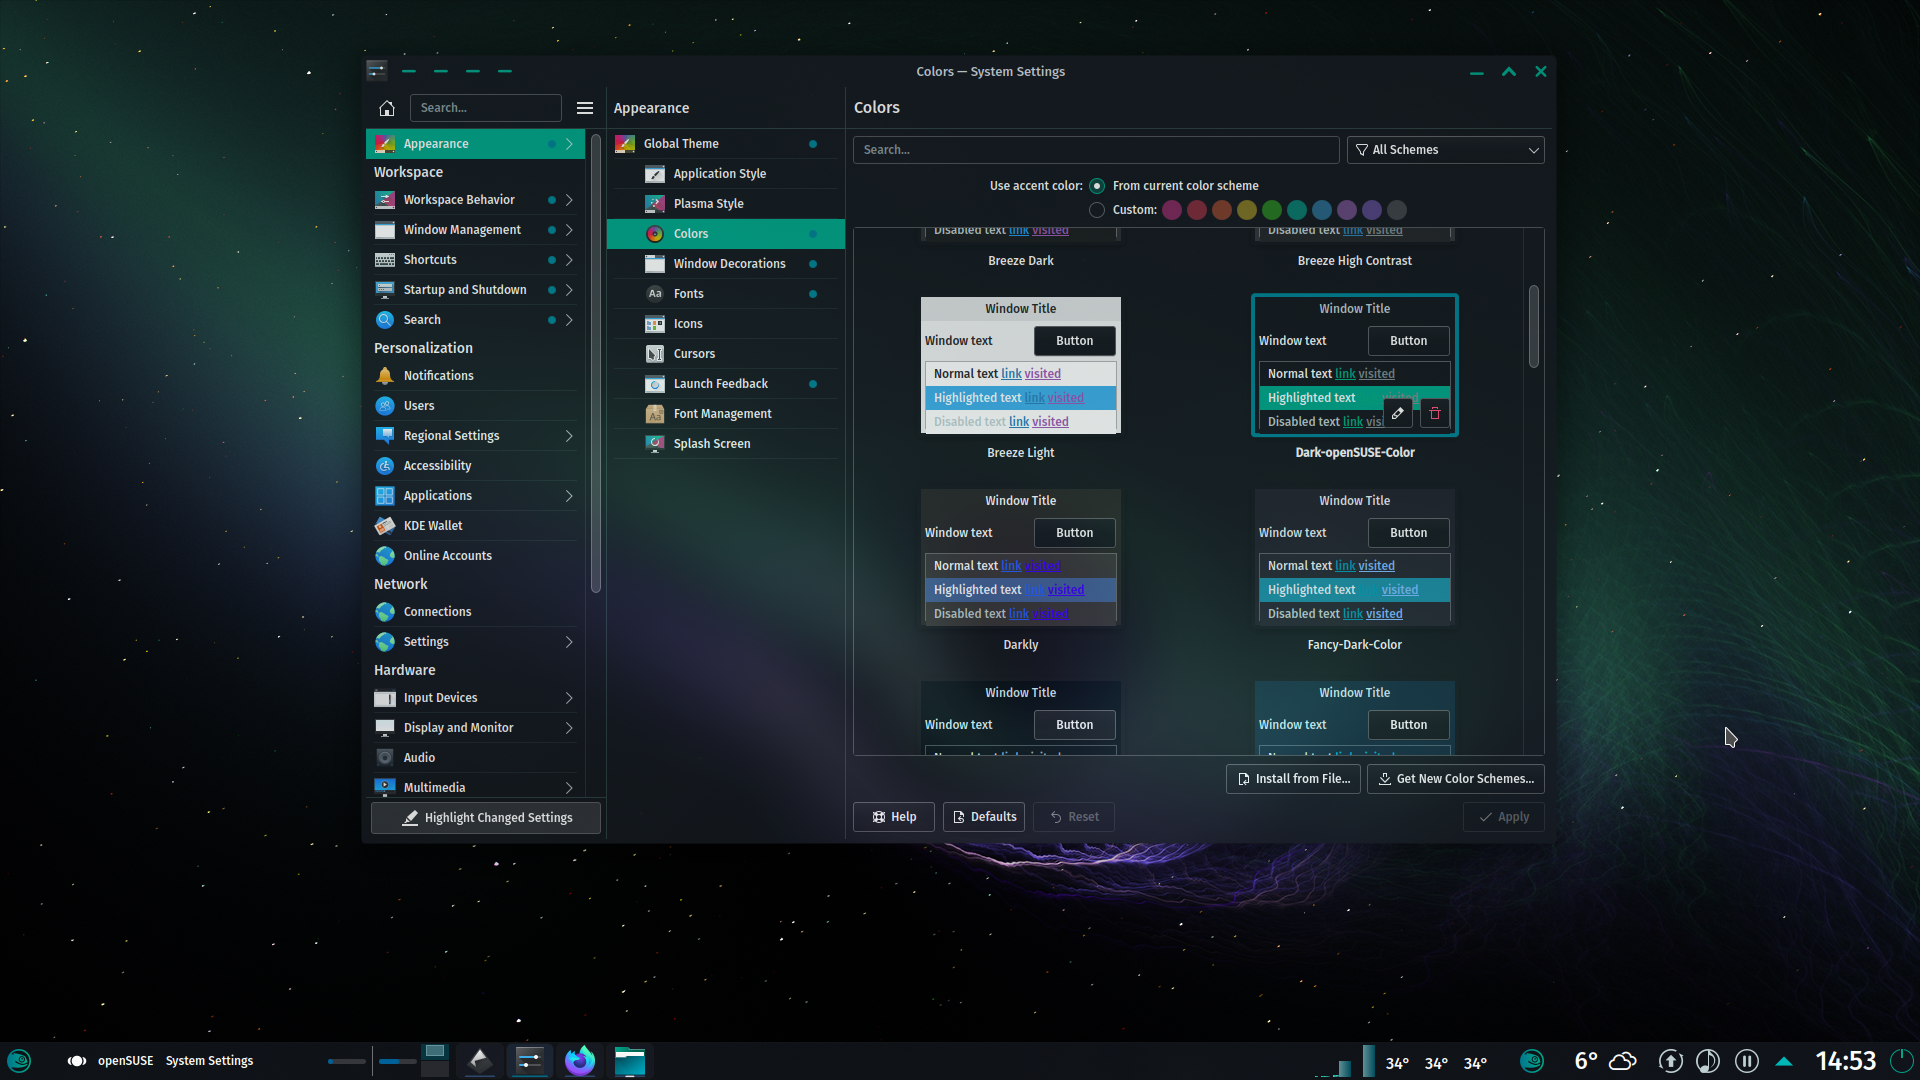Pick the magenta custom accent color
Viewport: 1920px width, 1080px height.
point(1172,210)
